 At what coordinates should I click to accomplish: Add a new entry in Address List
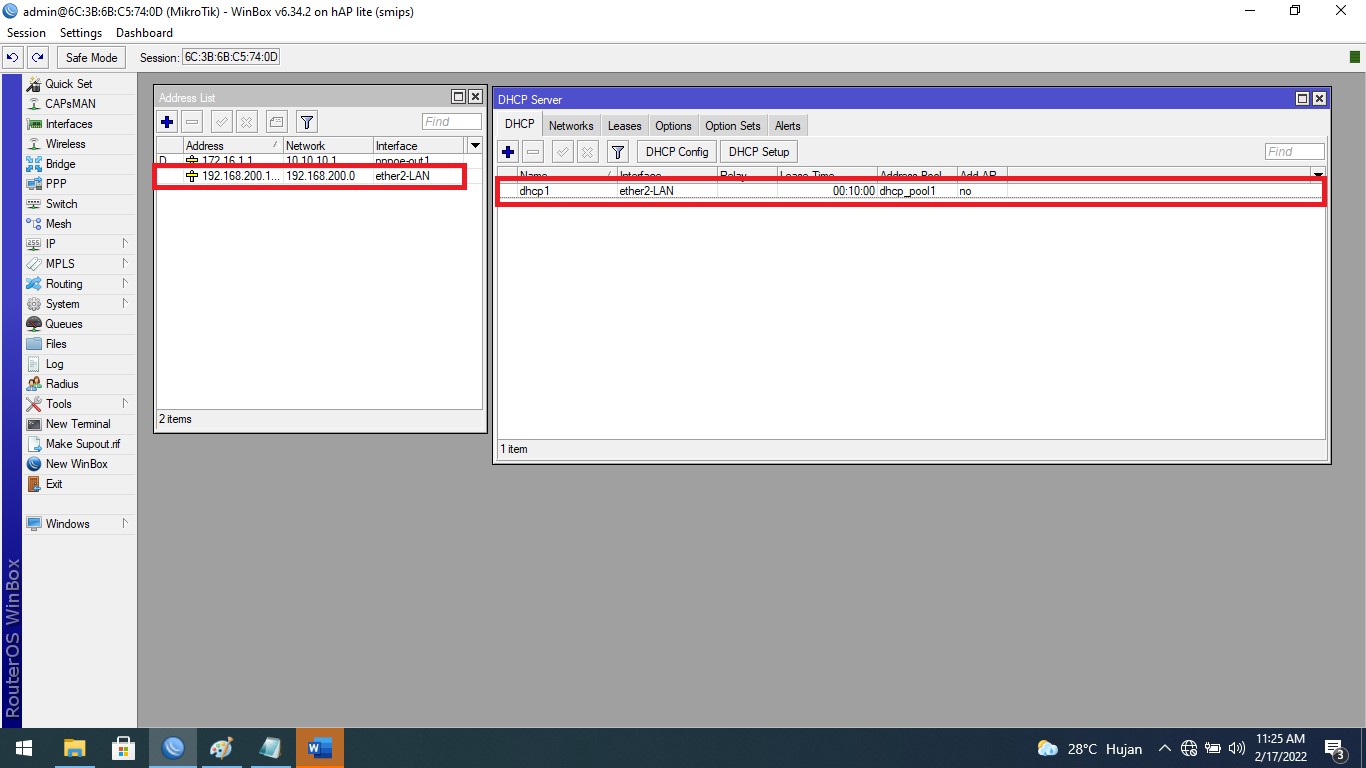(x=167, y=122)
